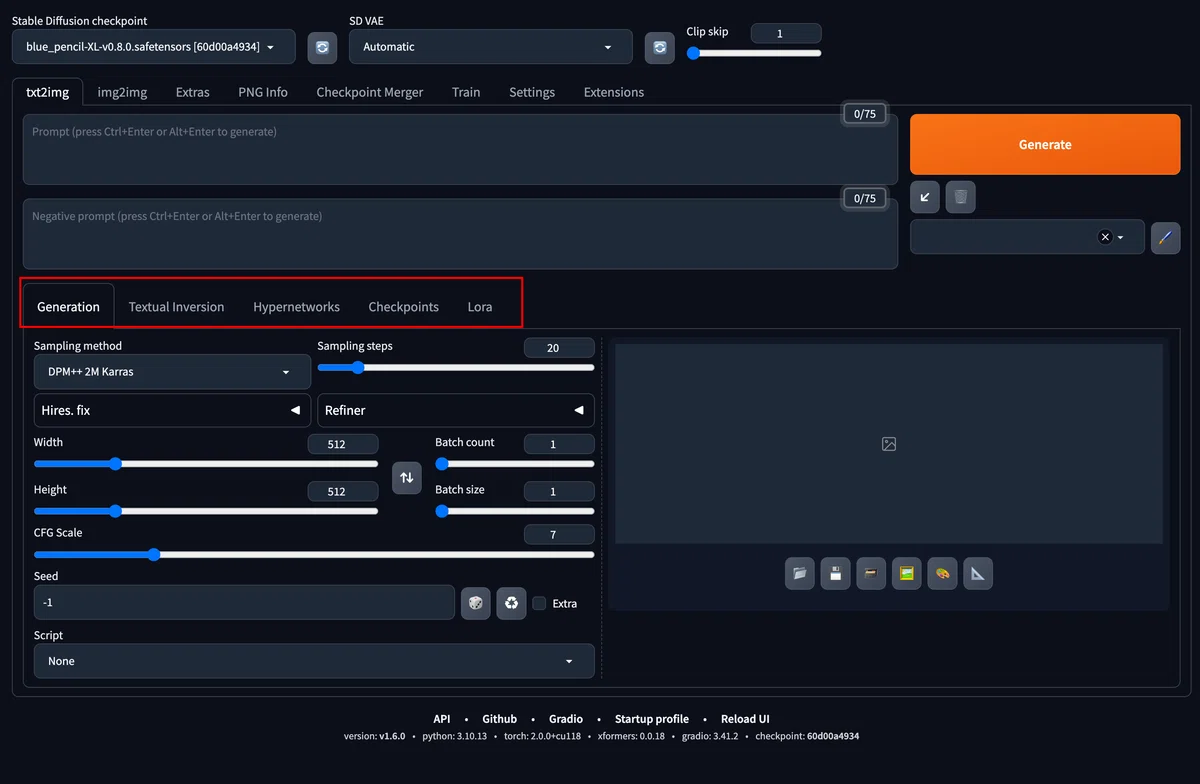Open the Github footer link

click(x=500, y=719)
